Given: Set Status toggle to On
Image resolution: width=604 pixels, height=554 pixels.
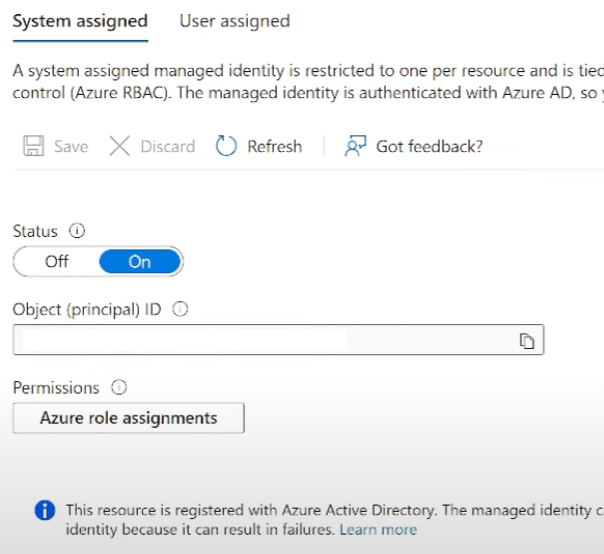Looking at the screenshot, I should click(x=140, y=262).
